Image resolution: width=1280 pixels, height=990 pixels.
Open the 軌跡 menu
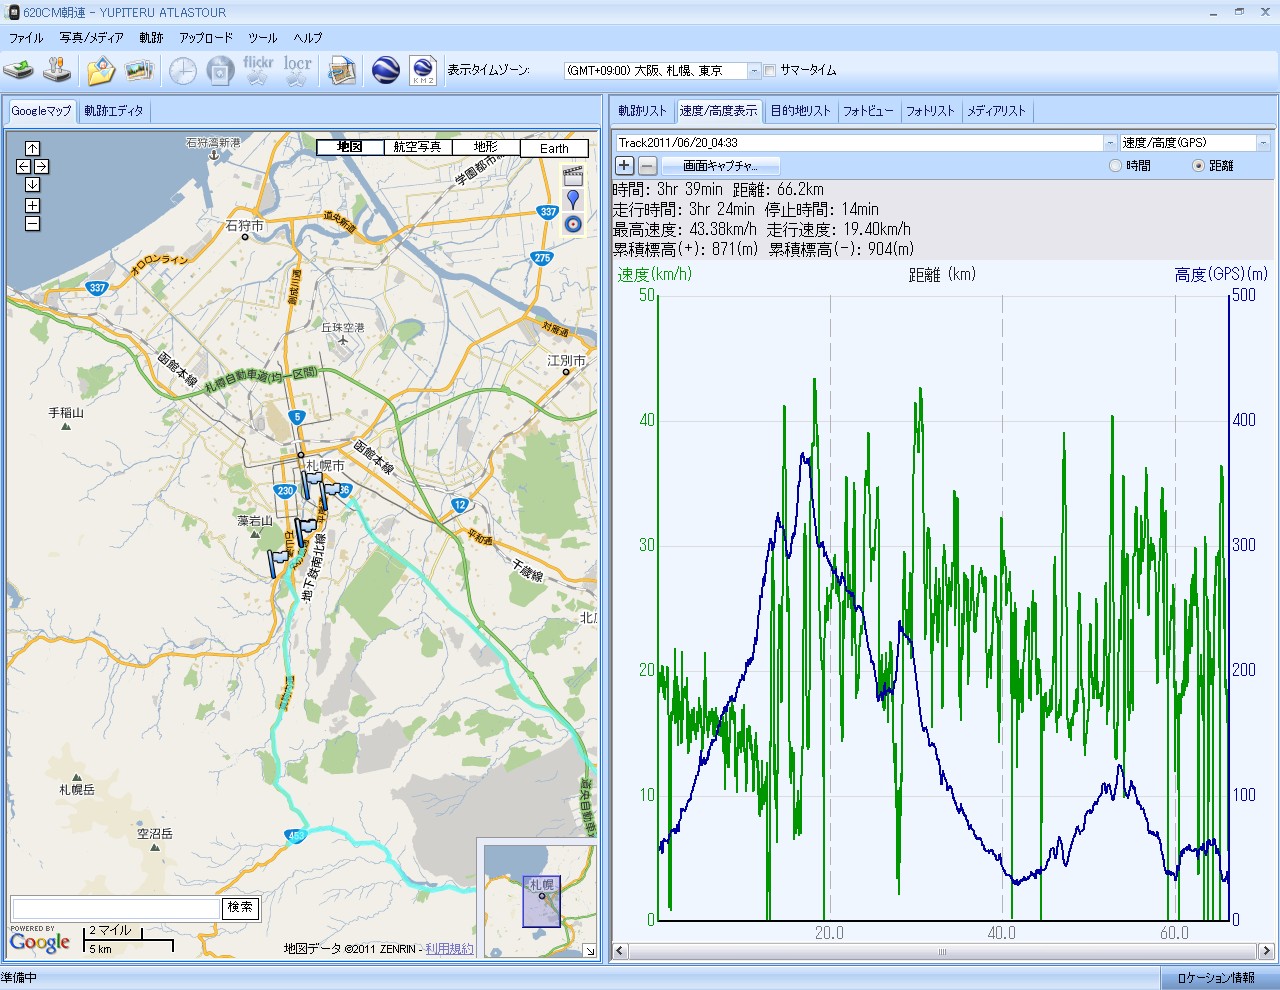pyautogui.click(x=151, y=38)
